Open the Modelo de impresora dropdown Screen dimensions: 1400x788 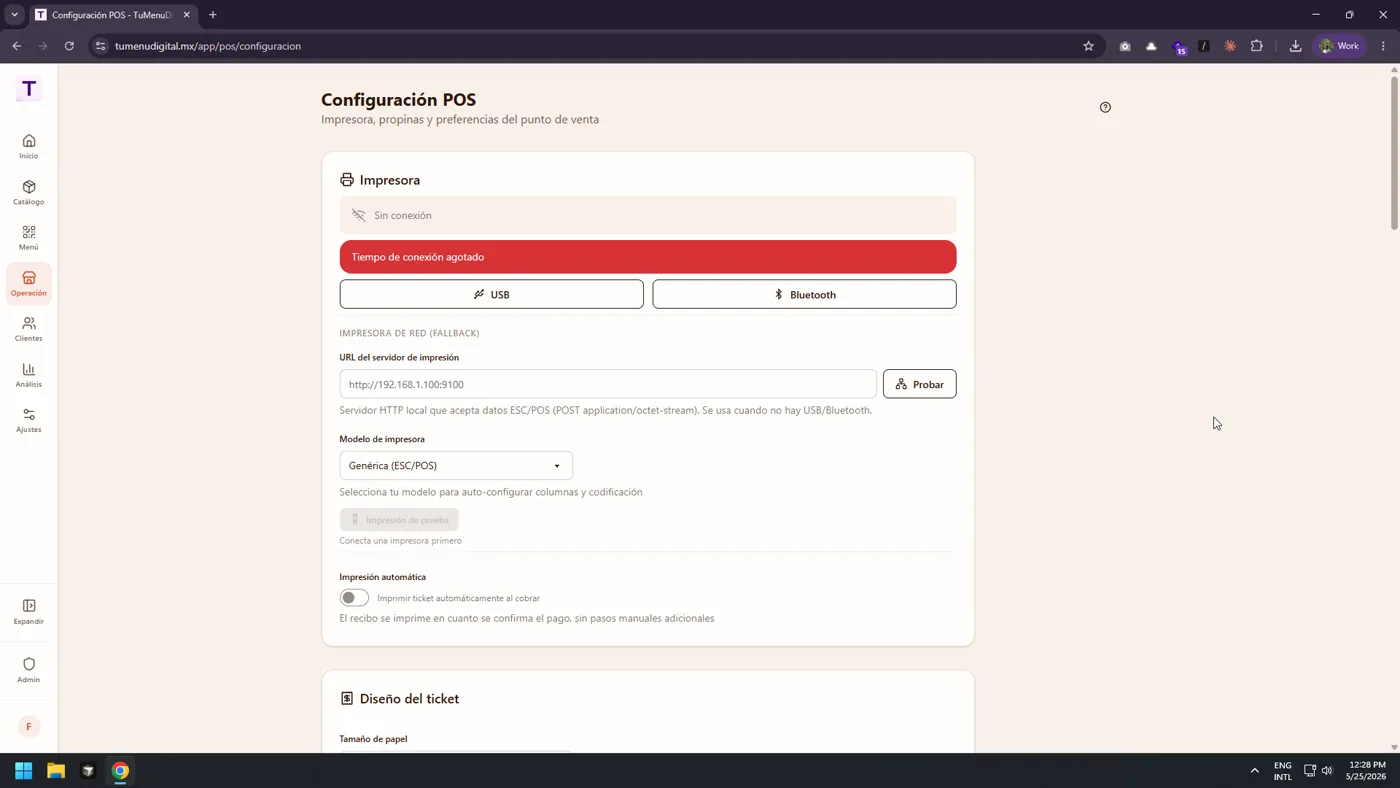coord(456,466)
